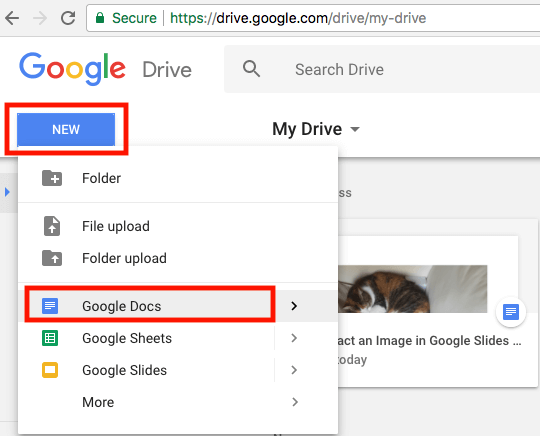
Task: Click the folder upload icon
Action: click(52, 258)
